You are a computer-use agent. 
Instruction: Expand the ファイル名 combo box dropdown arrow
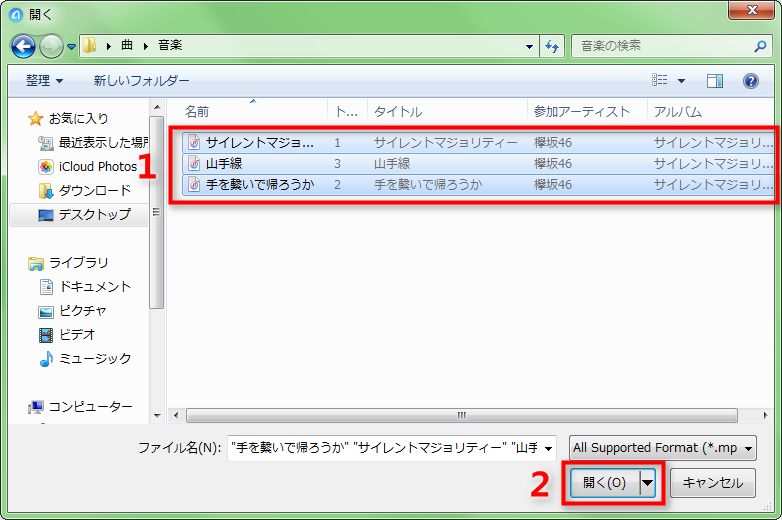(x=549, y=448)
